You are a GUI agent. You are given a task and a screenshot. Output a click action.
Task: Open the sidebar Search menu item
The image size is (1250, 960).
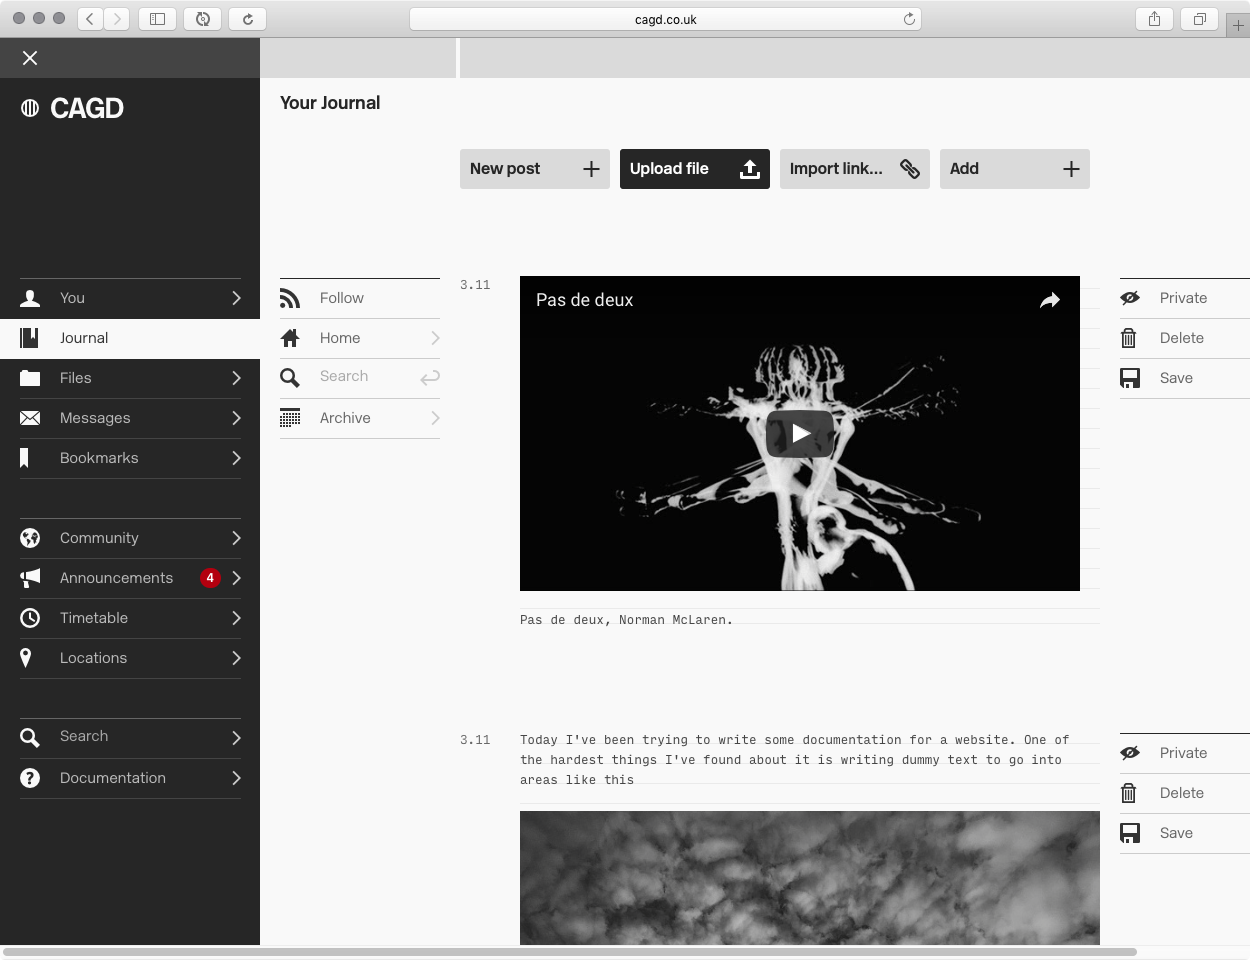pyautogui.click(x=130, y=738)
